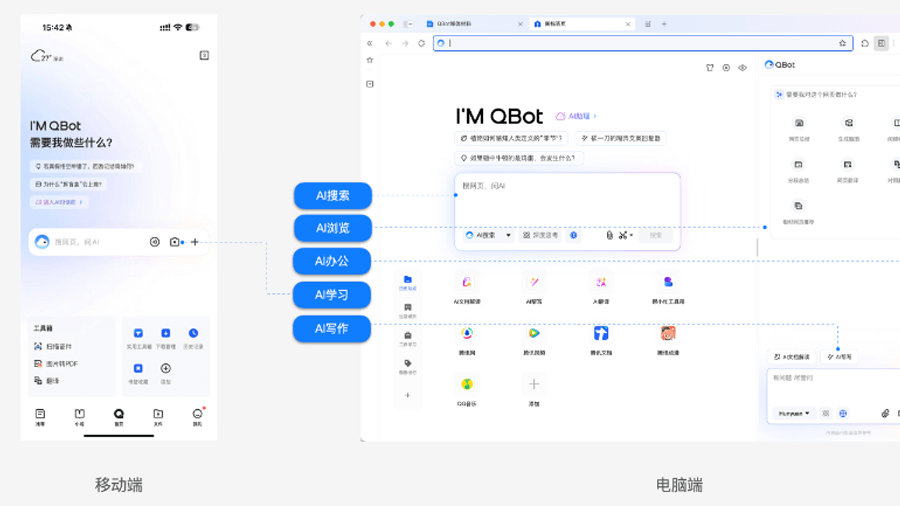
Task: Go to the QBot home tab on mobile
Action: point(119,417)
